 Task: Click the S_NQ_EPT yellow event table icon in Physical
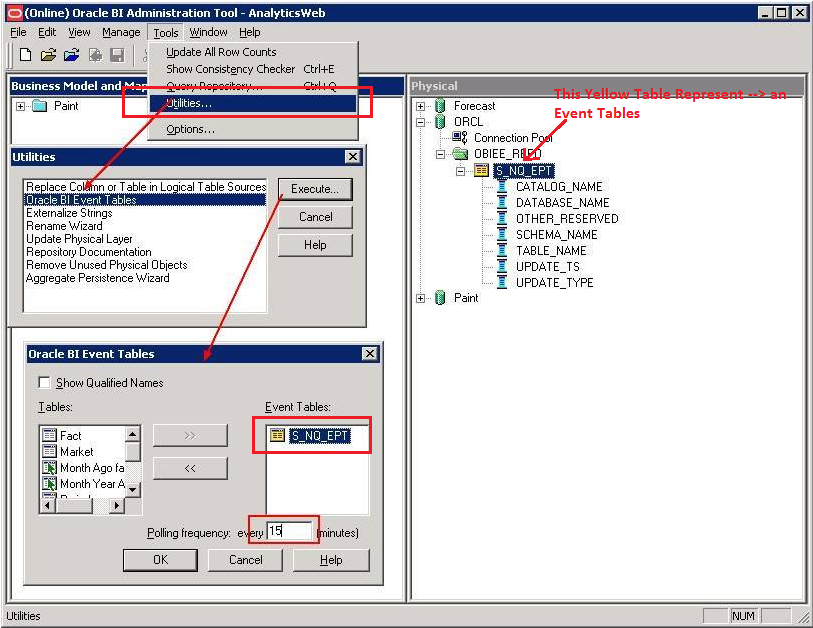click(x=481, y=170)
